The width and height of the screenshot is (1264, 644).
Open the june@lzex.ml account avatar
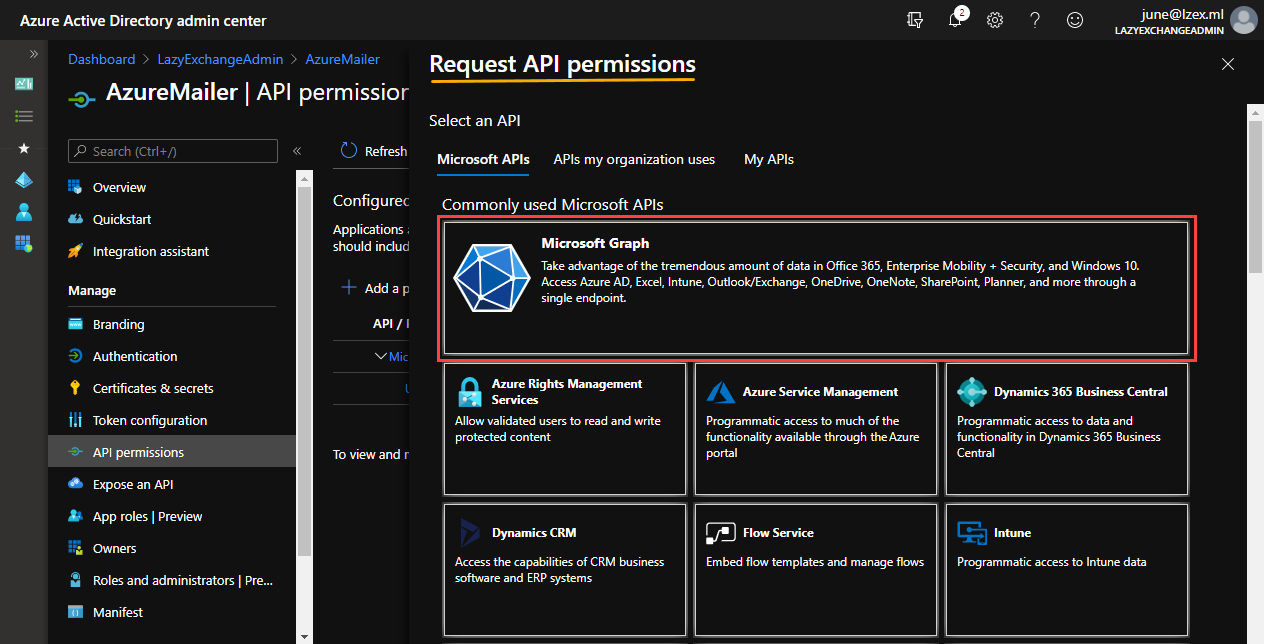(1244, 20)
